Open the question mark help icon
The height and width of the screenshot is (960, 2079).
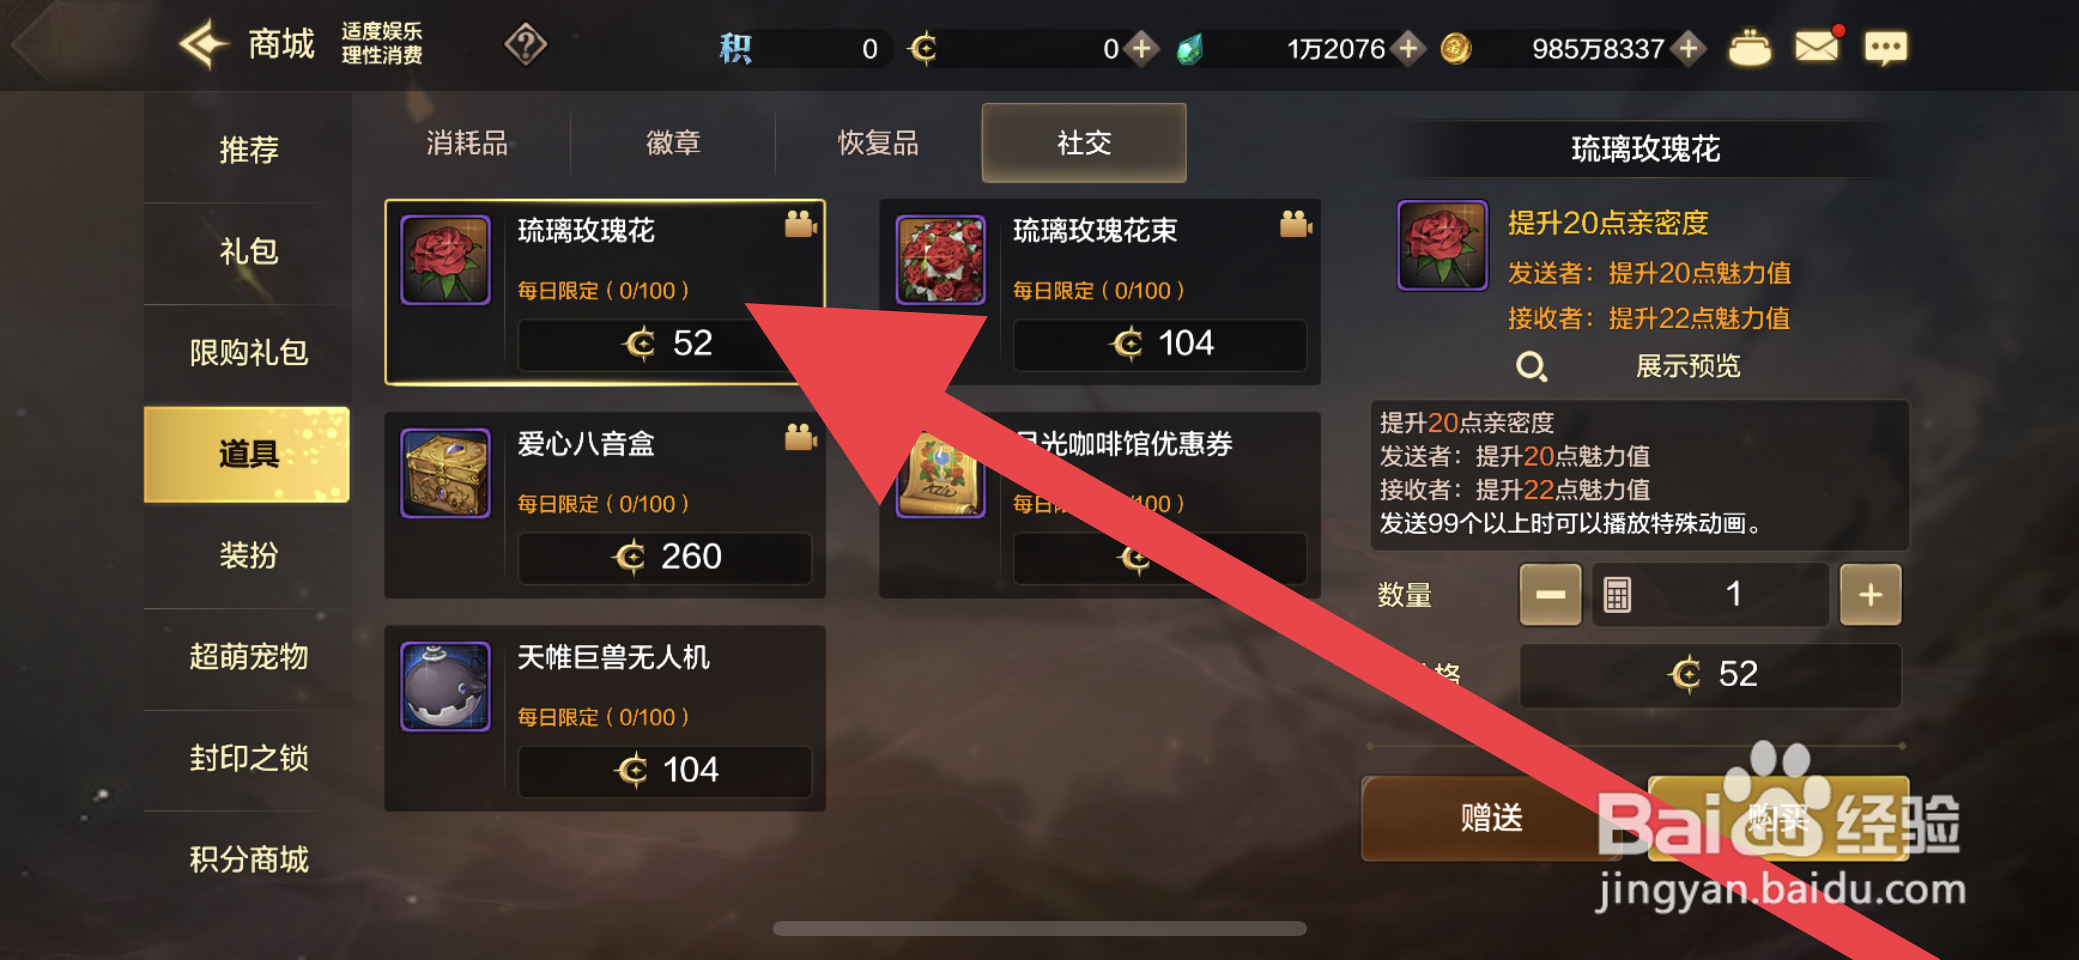(526, 45)
